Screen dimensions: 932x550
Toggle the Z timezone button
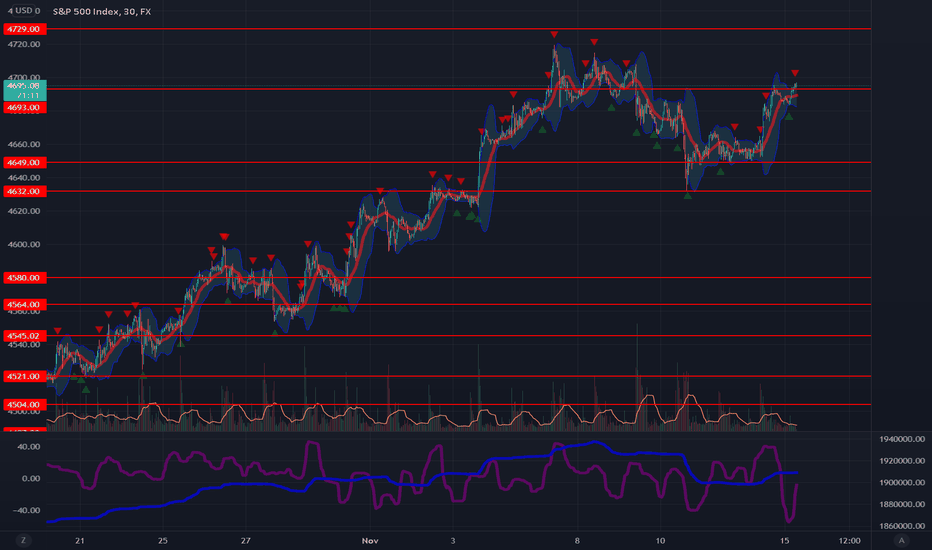coord(24,540)
